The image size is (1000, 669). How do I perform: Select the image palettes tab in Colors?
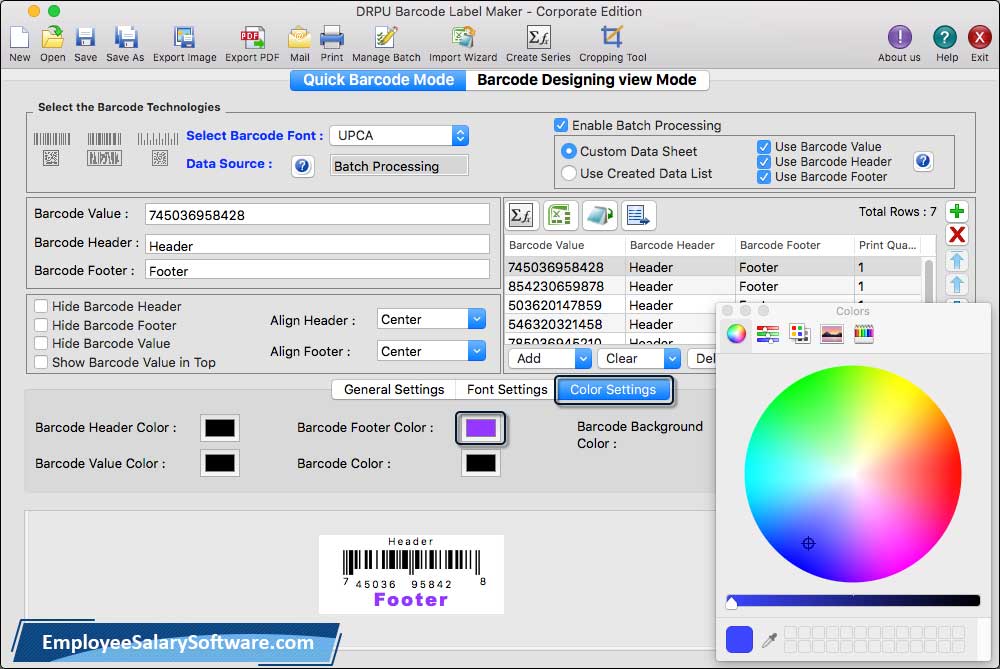click(832, 333)
